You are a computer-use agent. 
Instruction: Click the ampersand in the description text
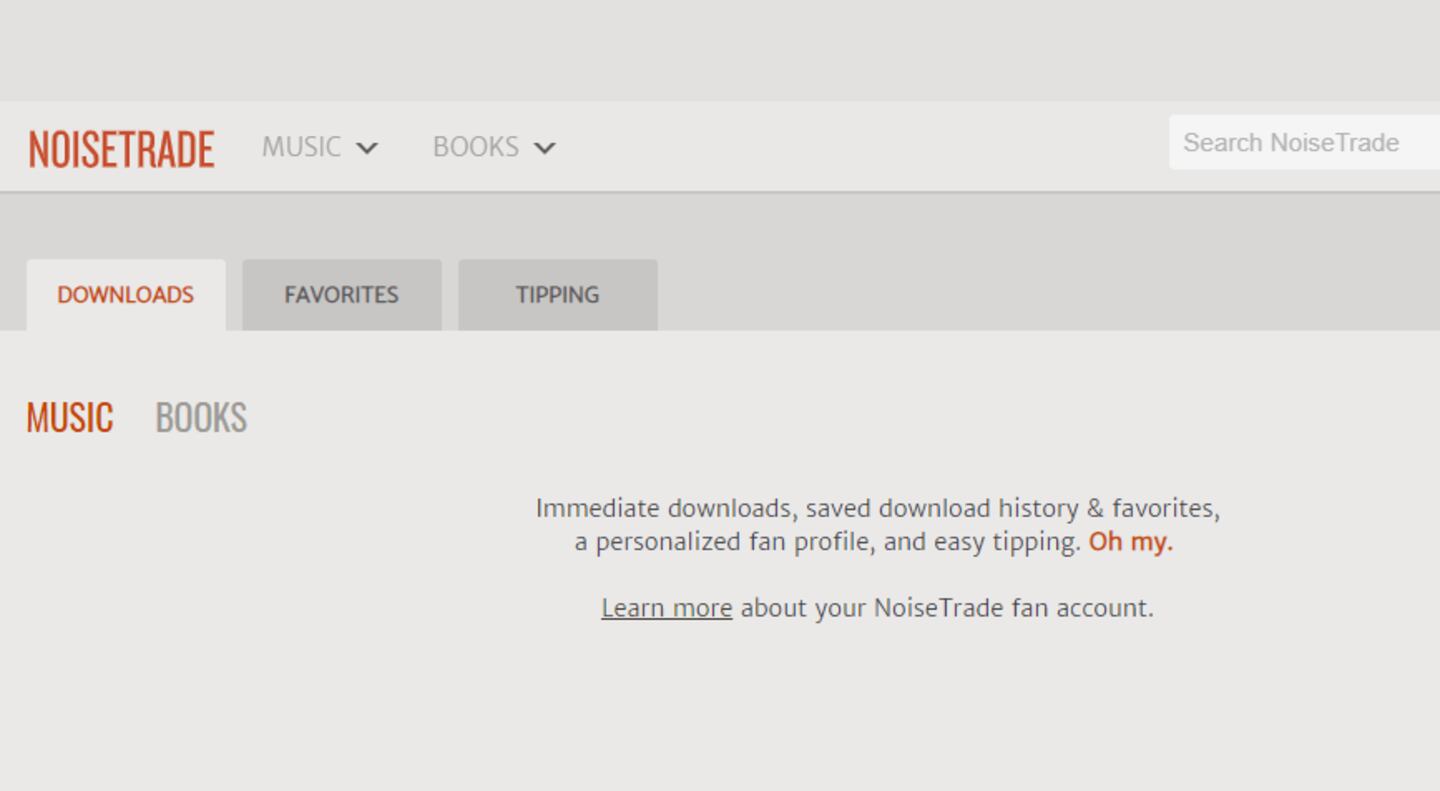pyautogui.click(x=1095, y=509)
